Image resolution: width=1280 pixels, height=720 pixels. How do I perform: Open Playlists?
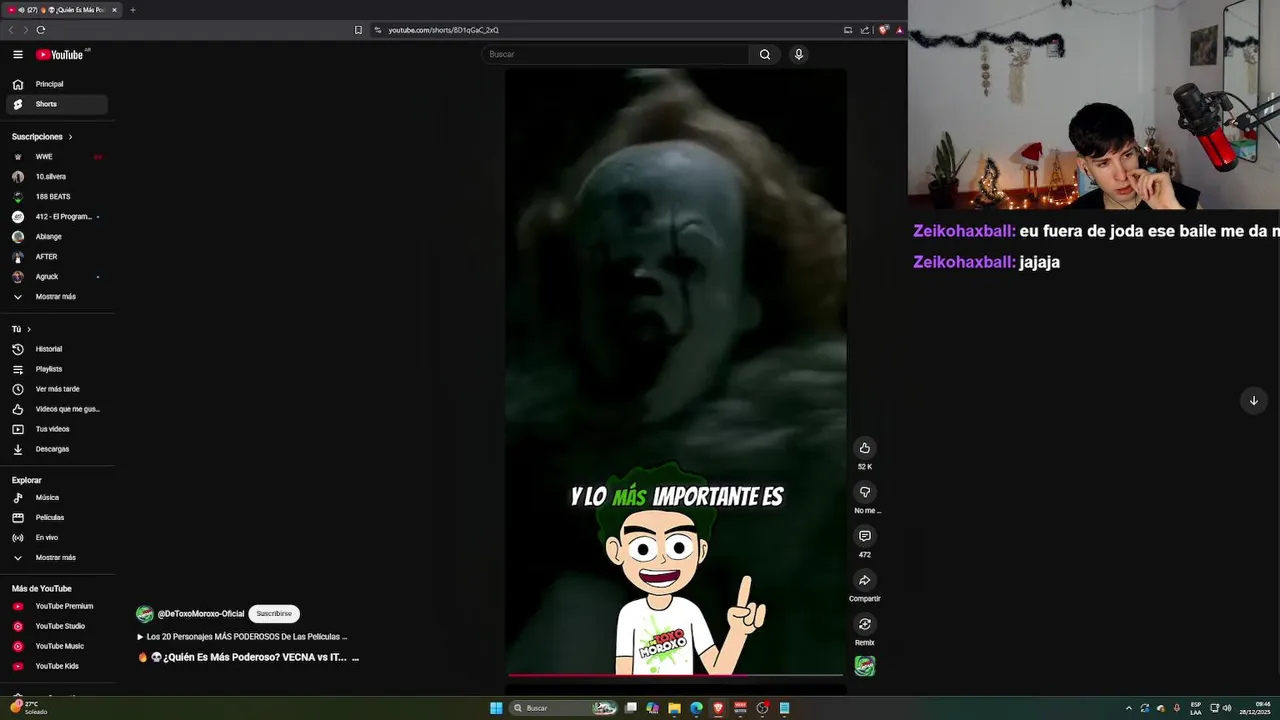57,369
